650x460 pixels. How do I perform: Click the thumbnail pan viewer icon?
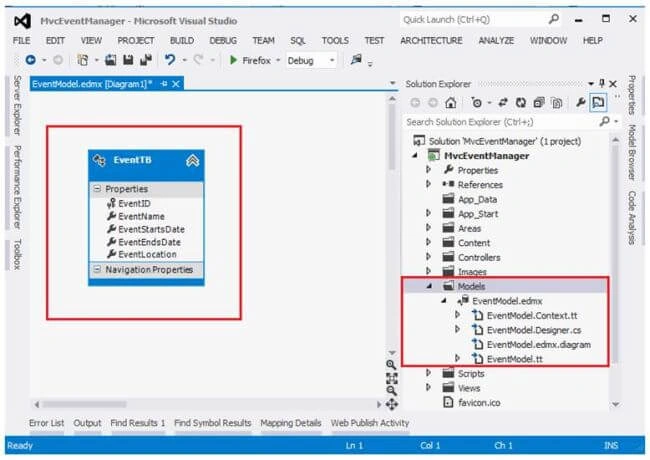click(x=392, y=404)
